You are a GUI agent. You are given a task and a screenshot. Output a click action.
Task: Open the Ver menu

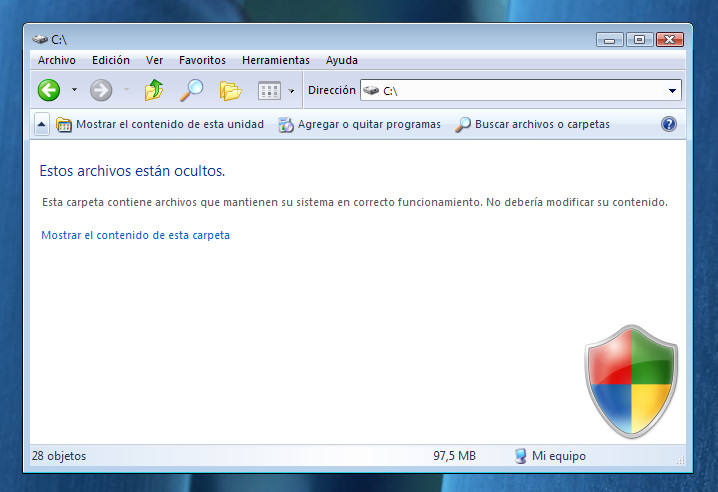point(154,60)
